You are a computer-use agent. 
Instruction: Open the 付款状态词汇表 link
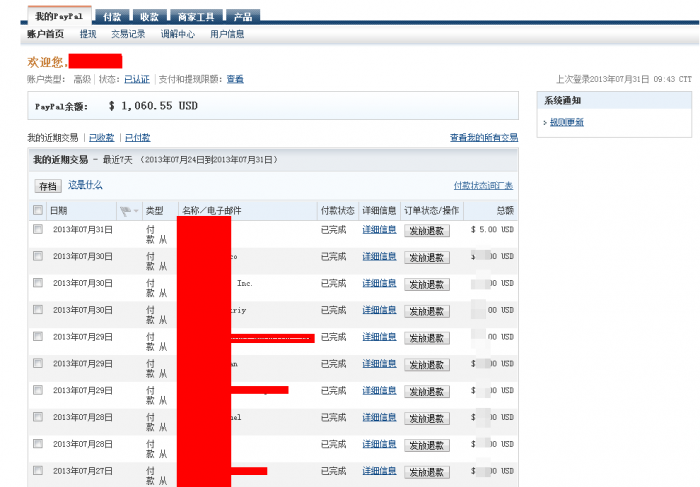pos(483,185)
